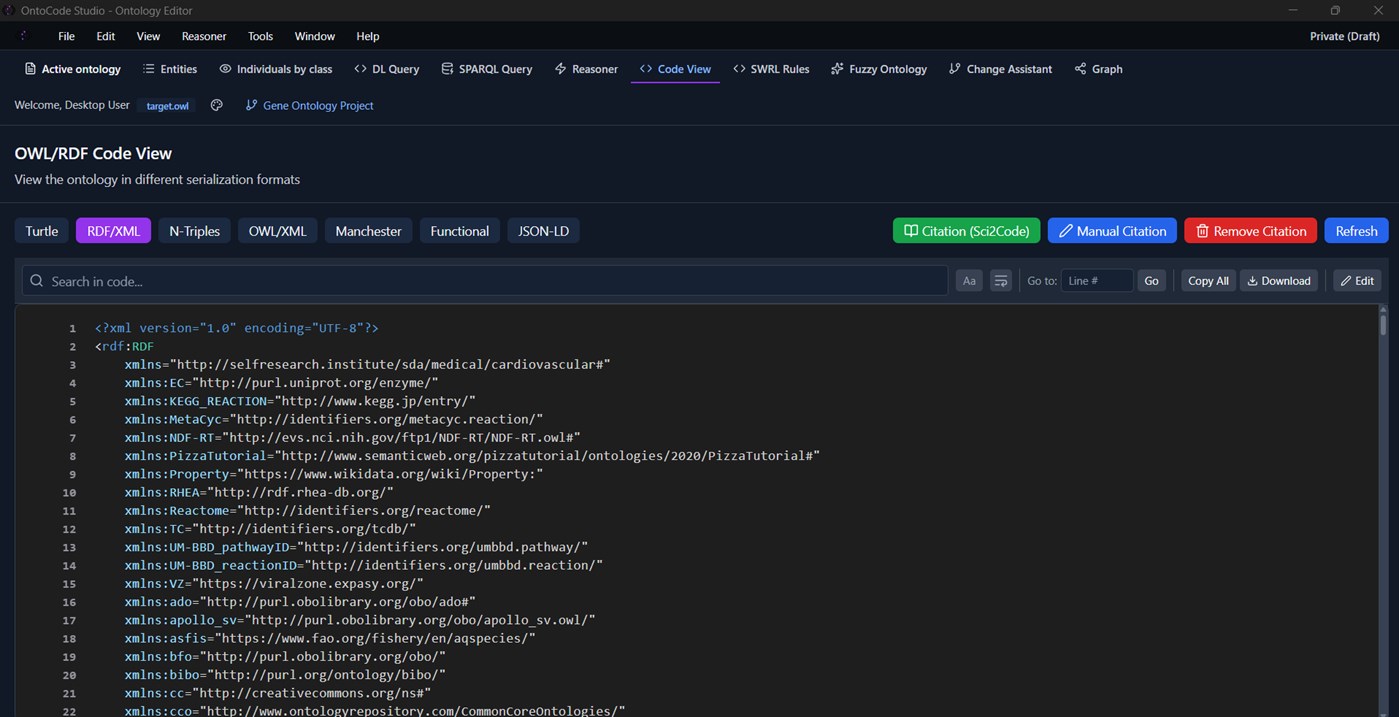Click the xml version declaration line

[x=237, y=328]
